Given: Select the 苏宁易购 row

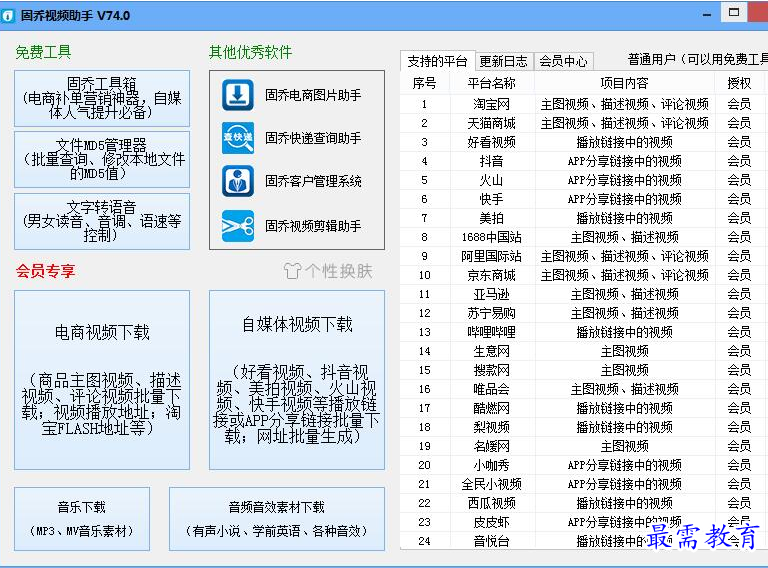Looking at the screenshot, I should [x=583, y=313].
